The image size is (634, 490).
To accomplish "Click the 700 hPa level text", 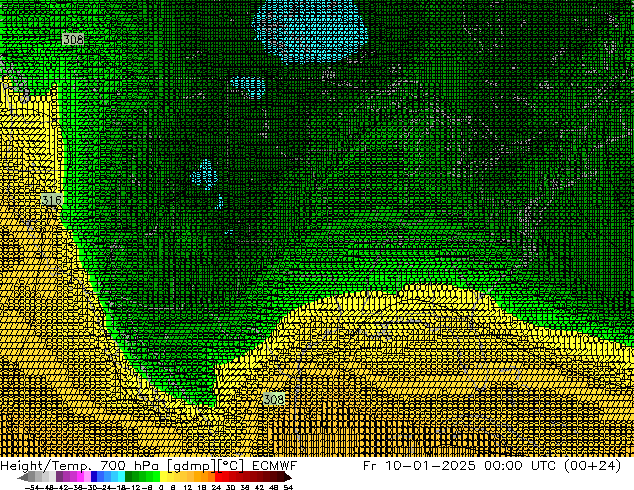I will coord(129,466).
